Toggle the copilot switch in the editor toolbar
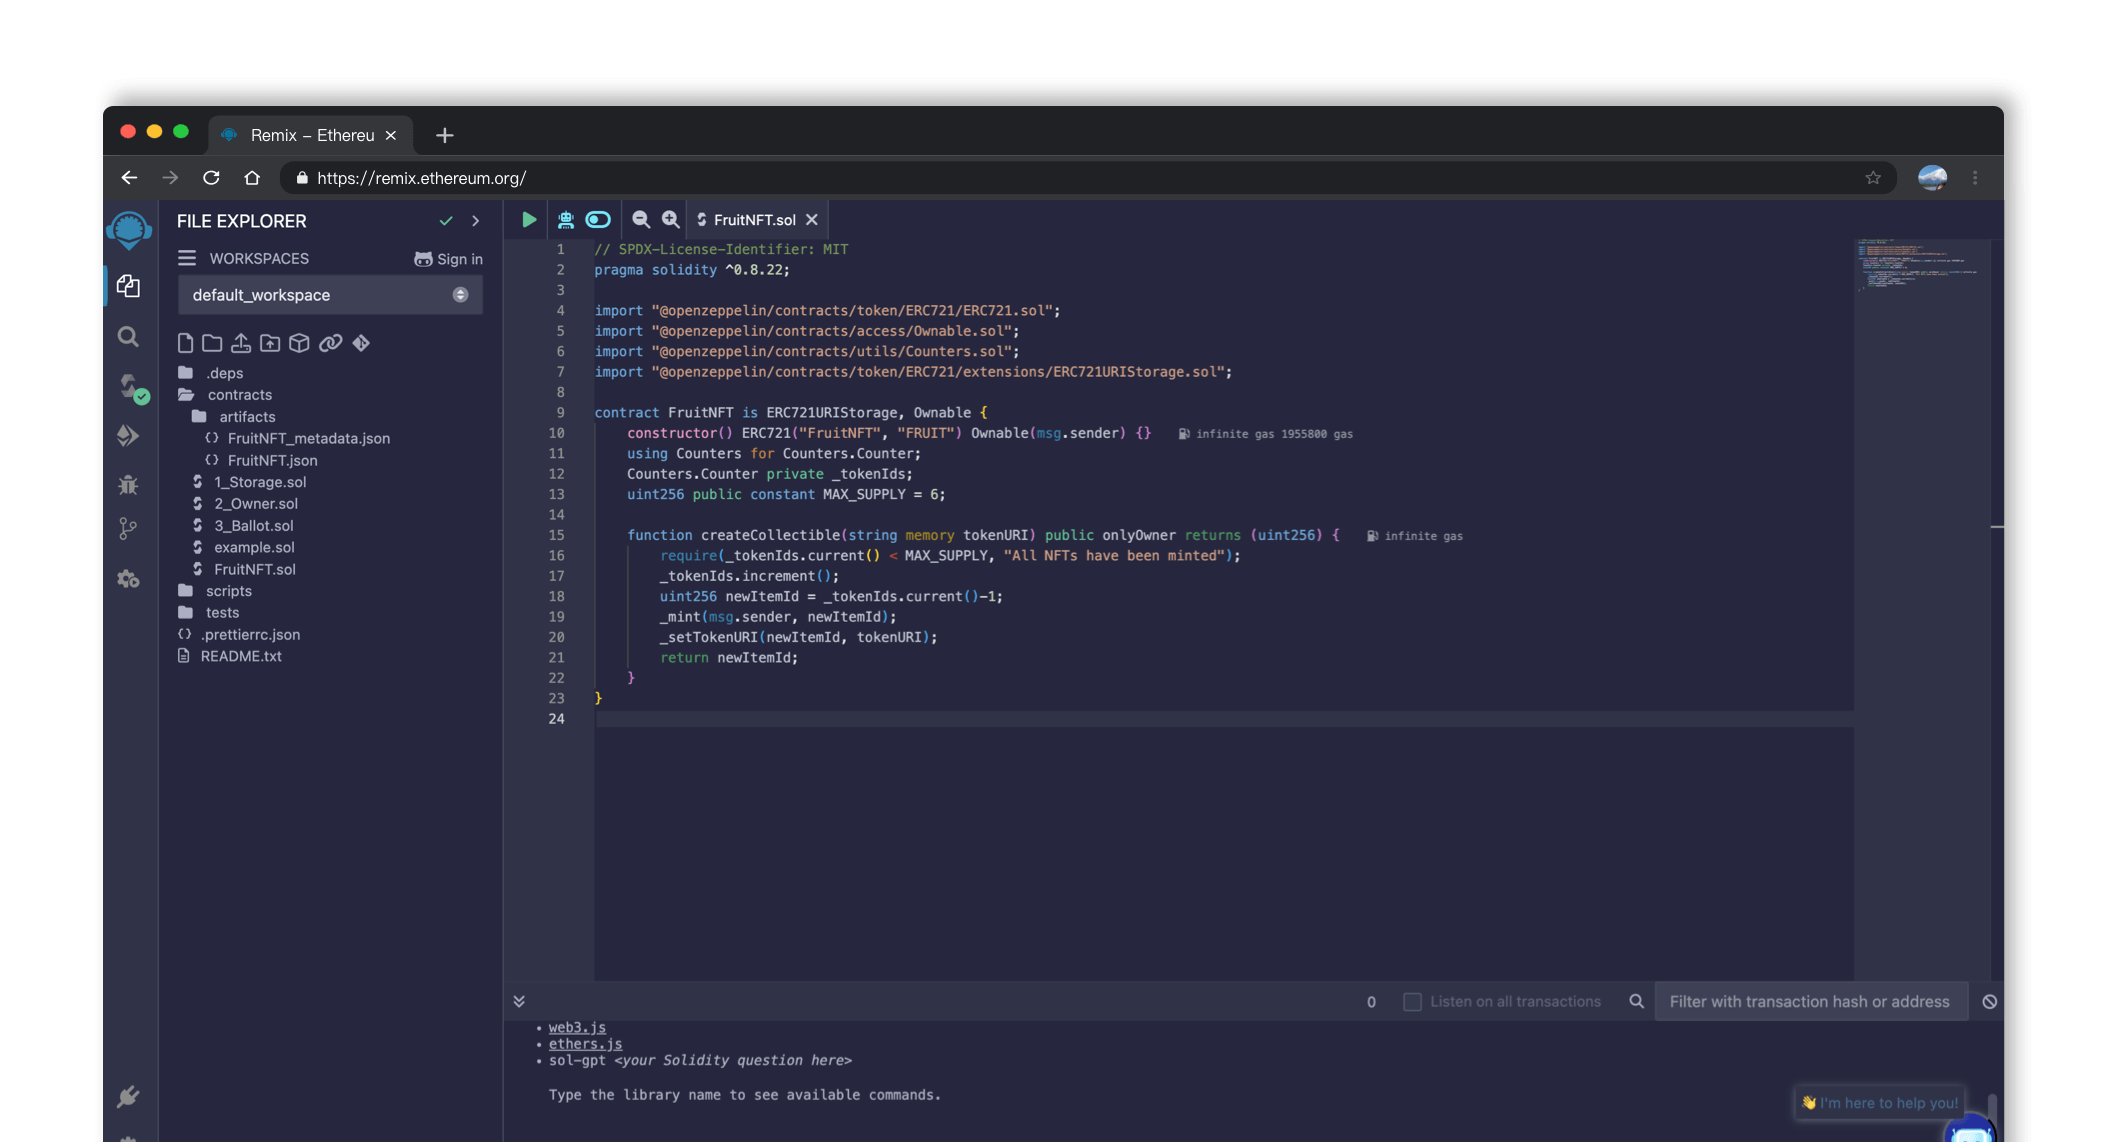 598,219
